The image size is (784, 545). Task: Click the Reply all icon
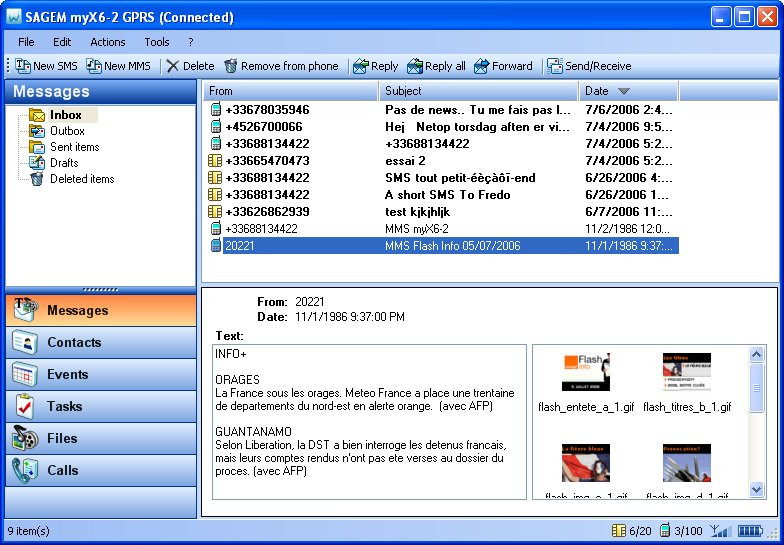pos(415,66)
